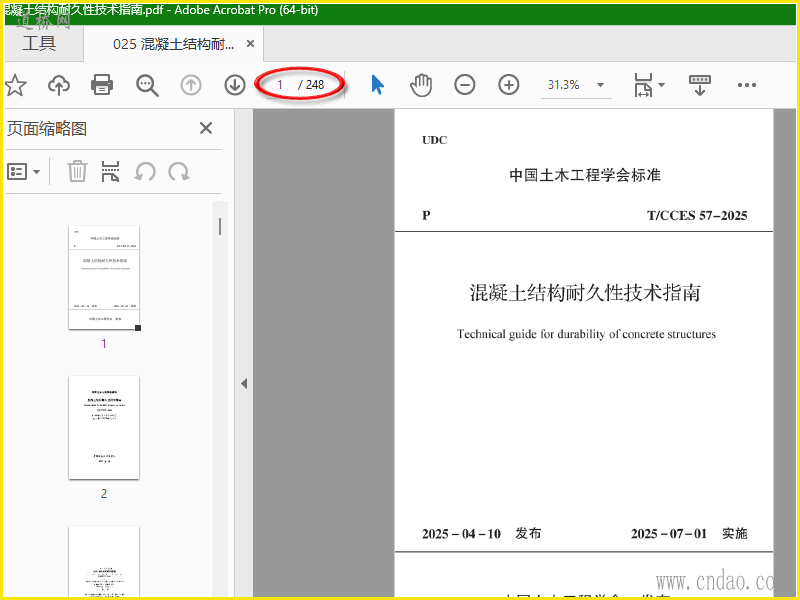Rotate page clockwise
Viewport: 800px width, 600px height.
tap(179, 171)
